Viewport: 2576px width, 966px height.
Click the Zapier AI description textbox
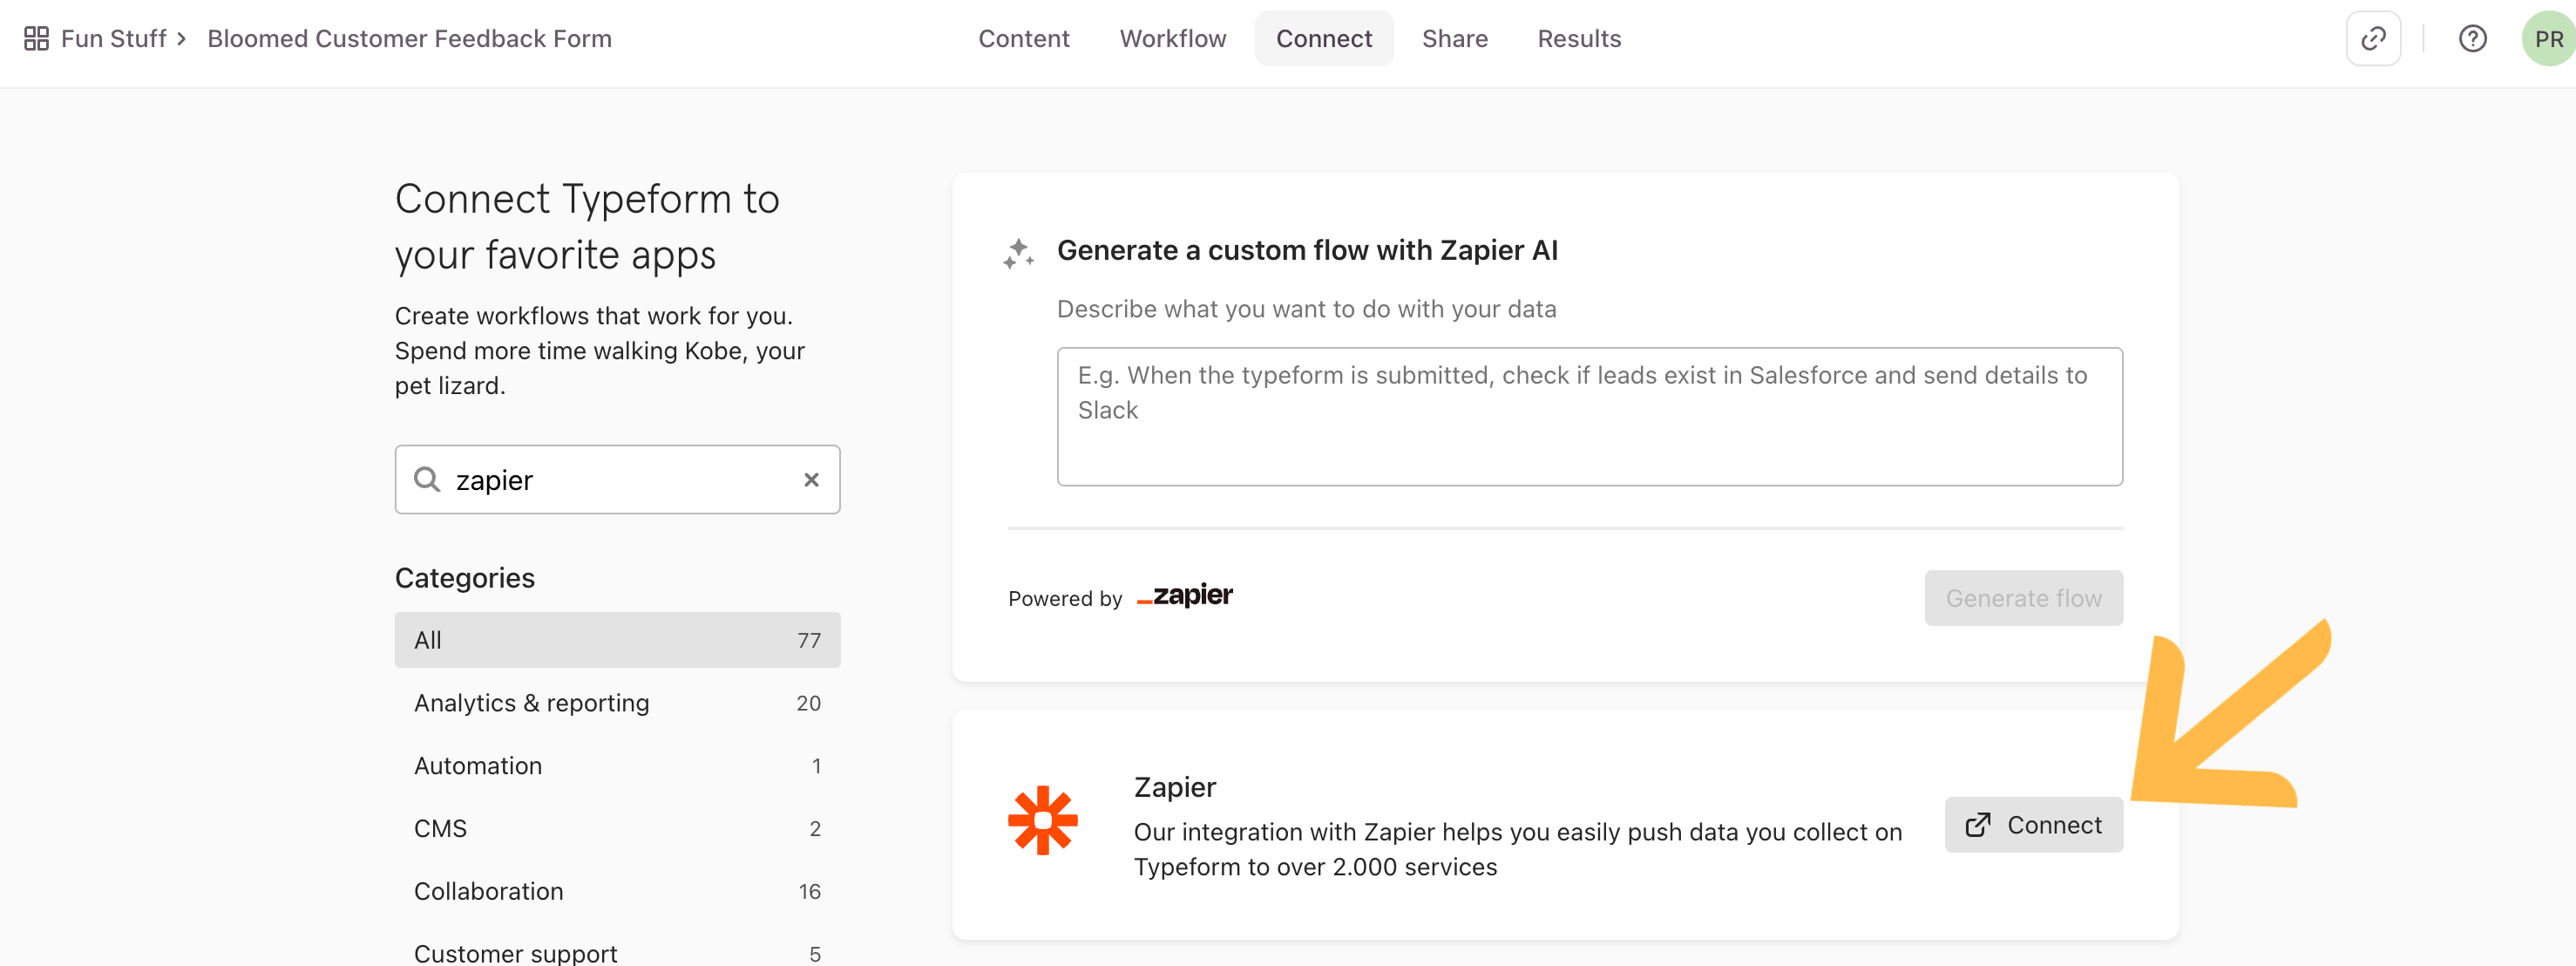(1589, 417)
